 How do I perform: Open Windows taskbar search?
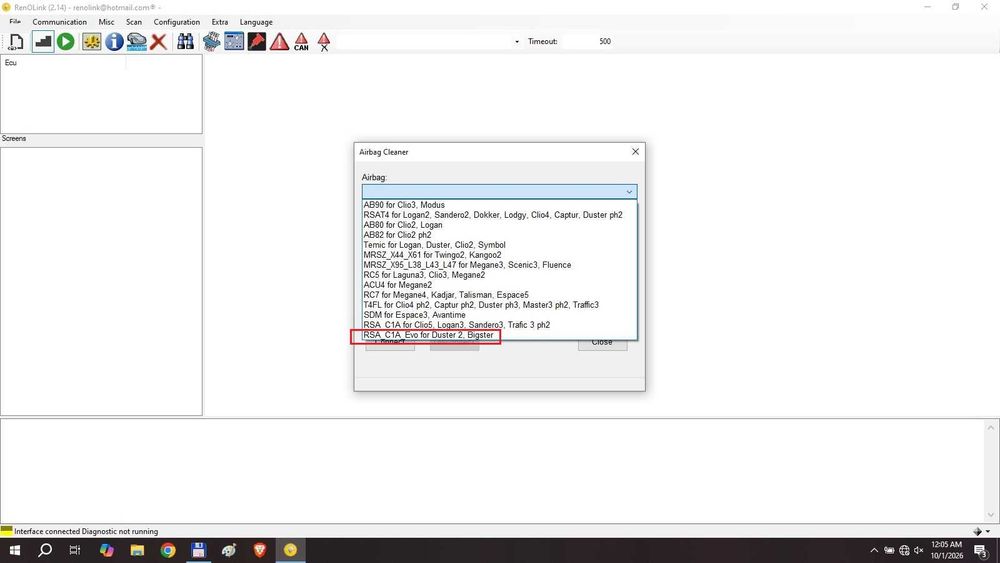45,550
